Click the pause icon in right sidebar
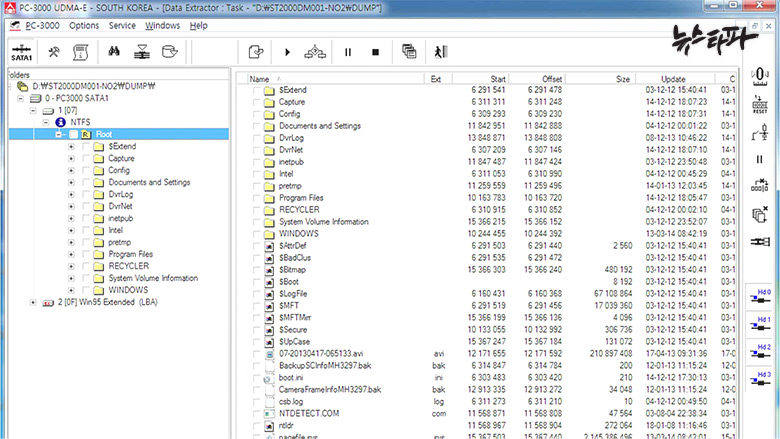 [x=760, y=159]
